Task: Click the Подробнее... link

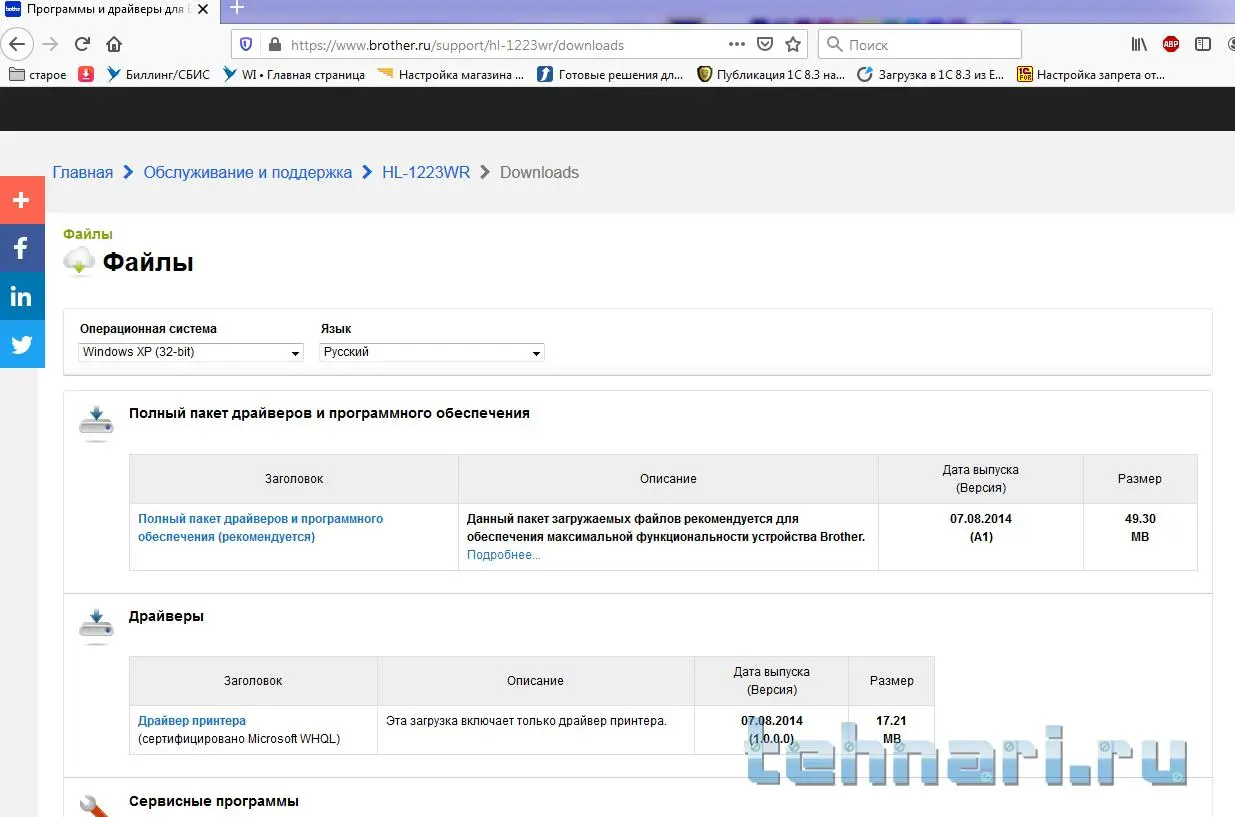Action: (503, 555)
